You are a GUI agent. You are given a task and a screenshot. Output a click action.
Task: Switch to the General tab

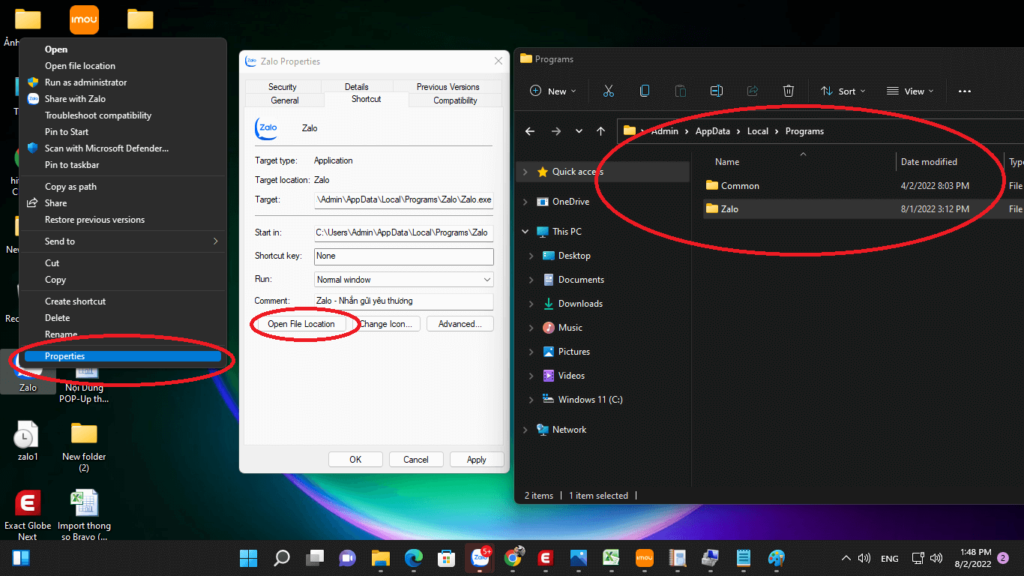coord(284,100)
